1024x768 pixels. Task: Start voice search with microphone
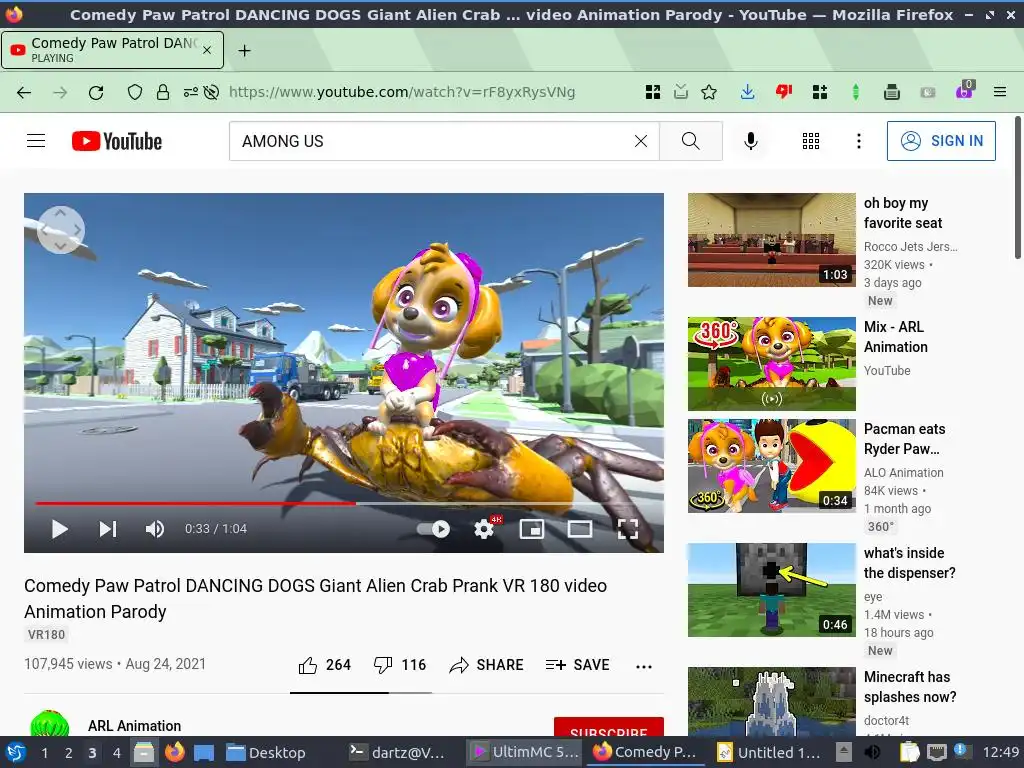point(751,141)
